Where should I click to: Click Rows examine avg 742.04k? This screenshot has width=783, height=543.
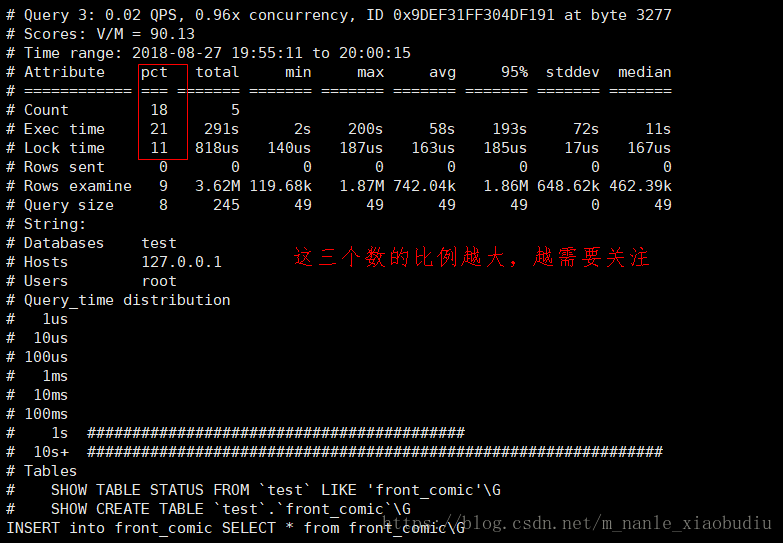[x=424, y=186]
